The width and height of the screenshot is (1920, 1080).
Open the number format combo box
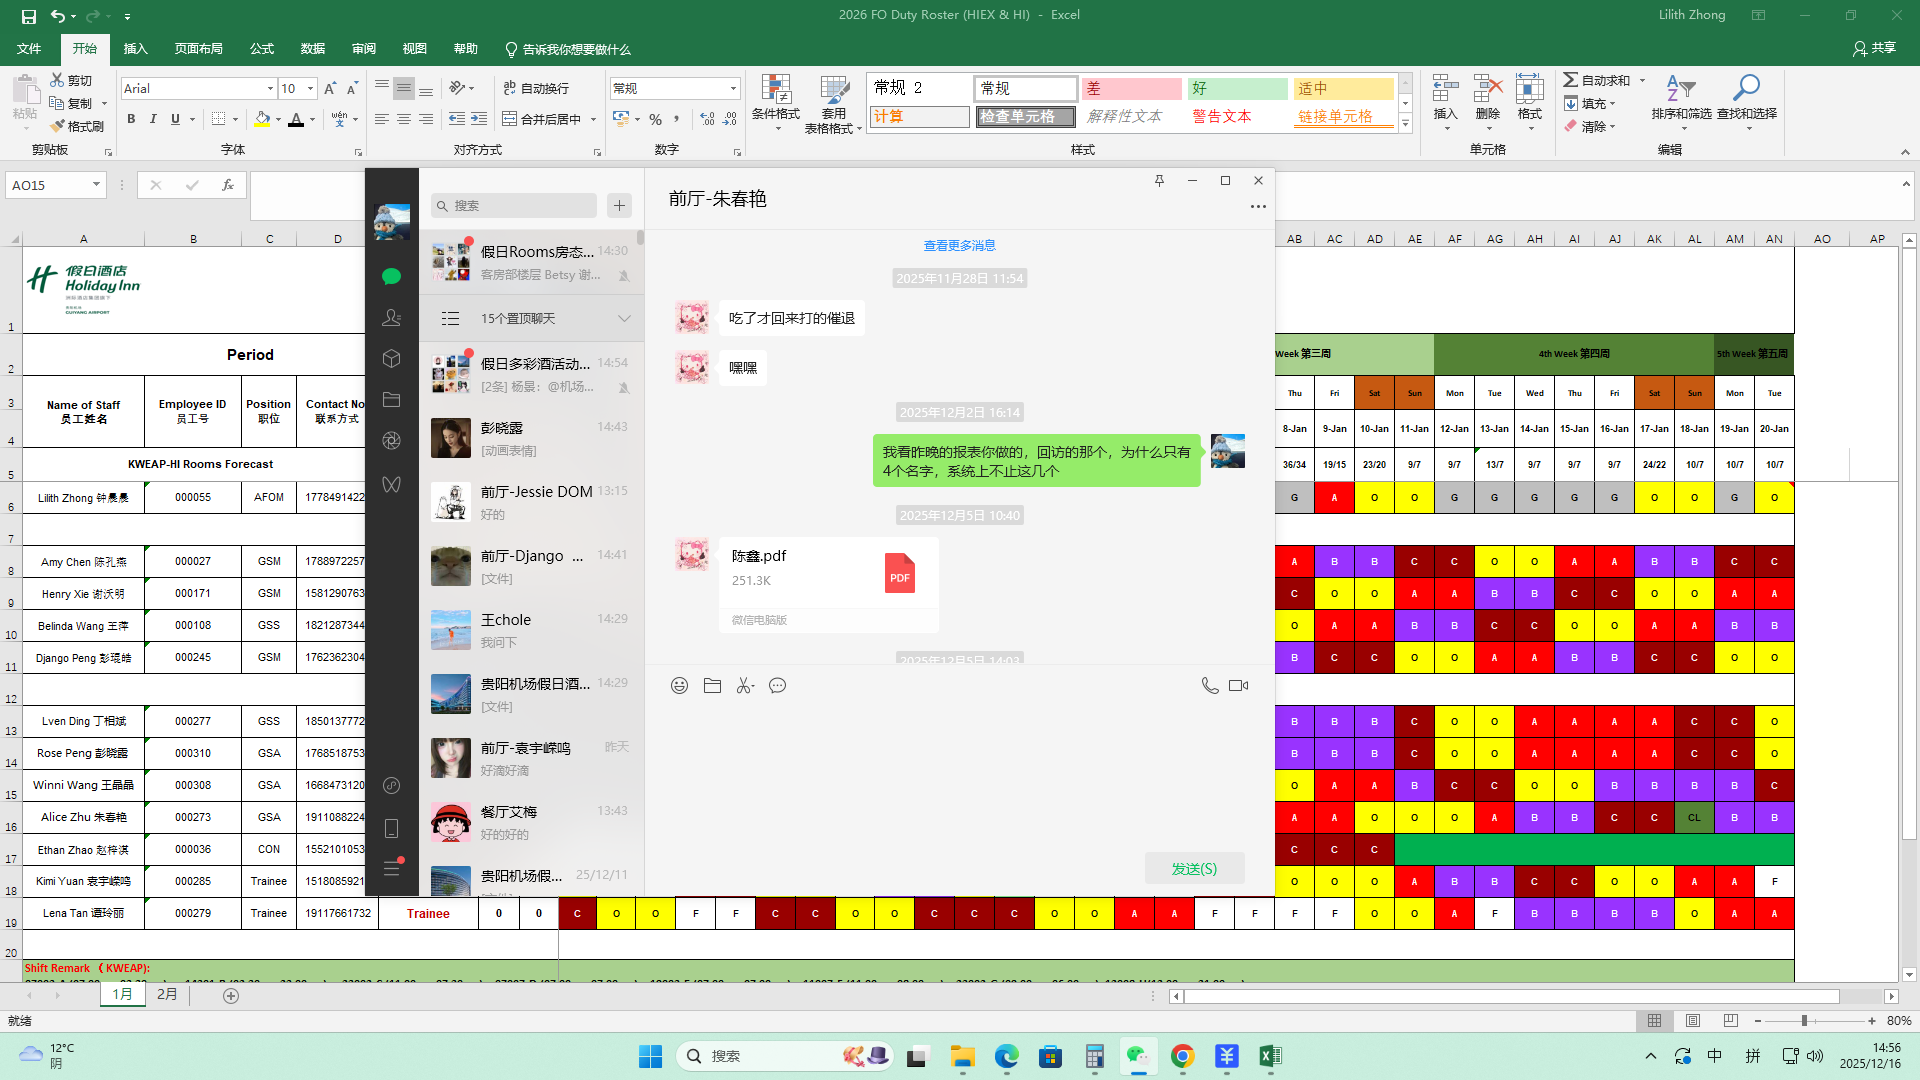(x=732, y=89)
